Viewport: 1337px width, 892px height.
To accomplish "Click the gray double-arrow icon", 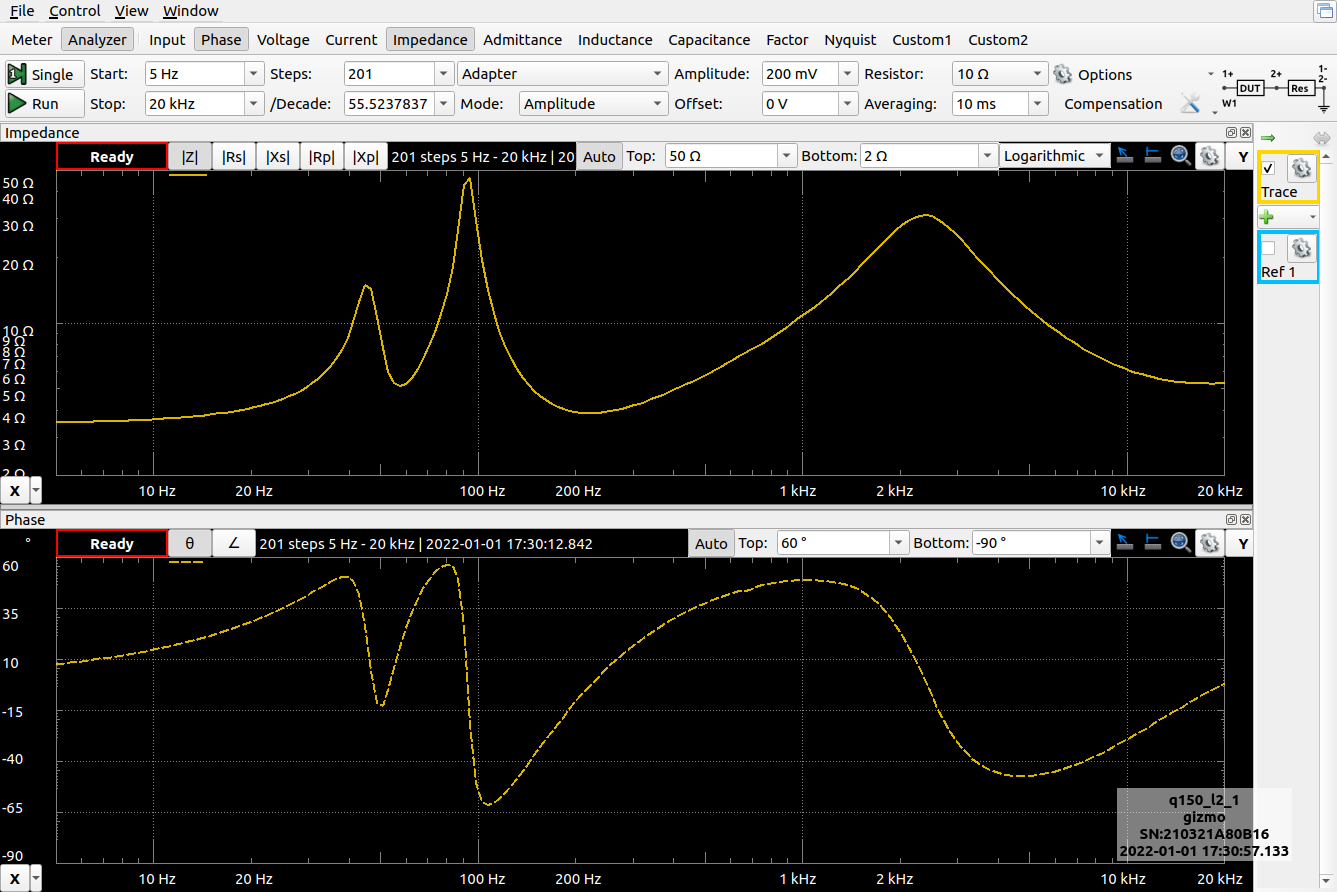I will pos(1322,137).
